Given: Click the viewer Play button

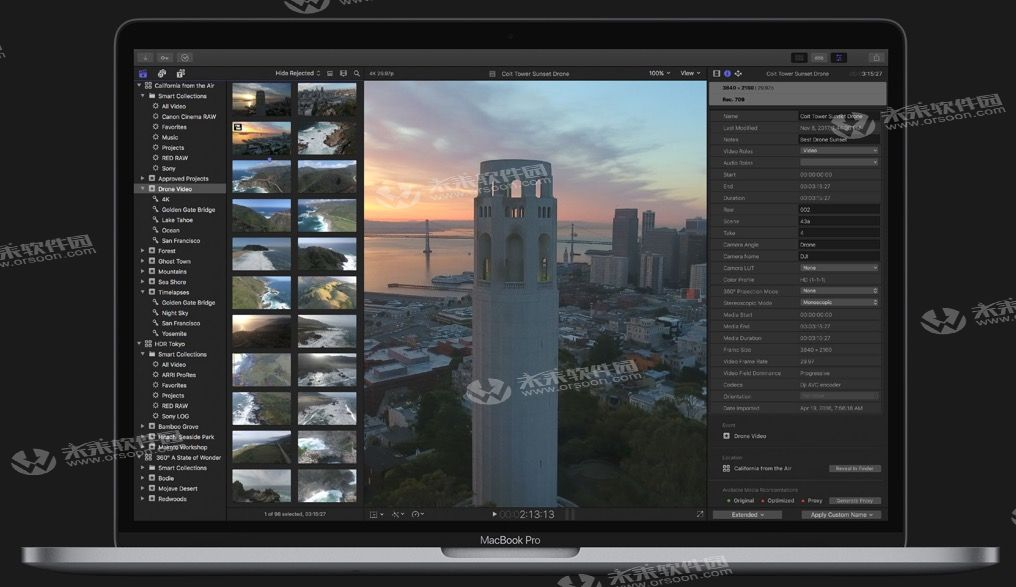Looking at the screenshot, I should click(x=494, y=514).
